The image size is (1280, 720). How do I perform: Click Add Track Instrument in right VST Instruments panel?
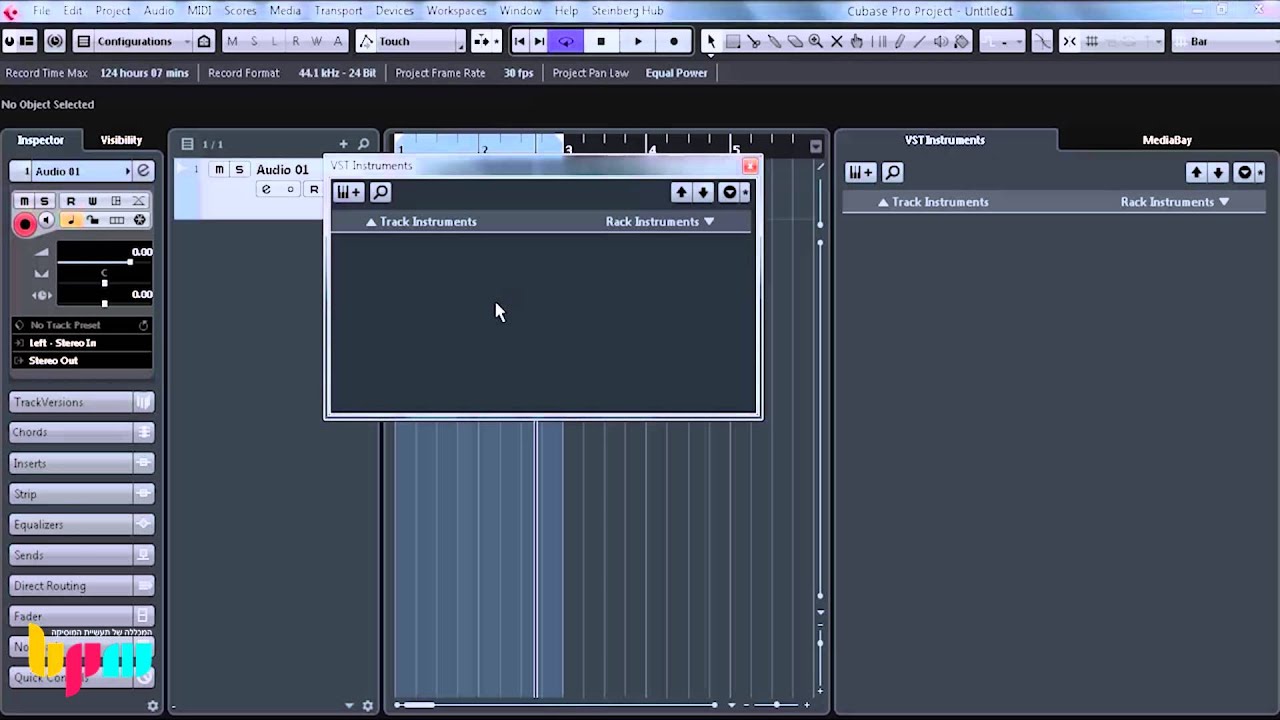click(860, 172)
